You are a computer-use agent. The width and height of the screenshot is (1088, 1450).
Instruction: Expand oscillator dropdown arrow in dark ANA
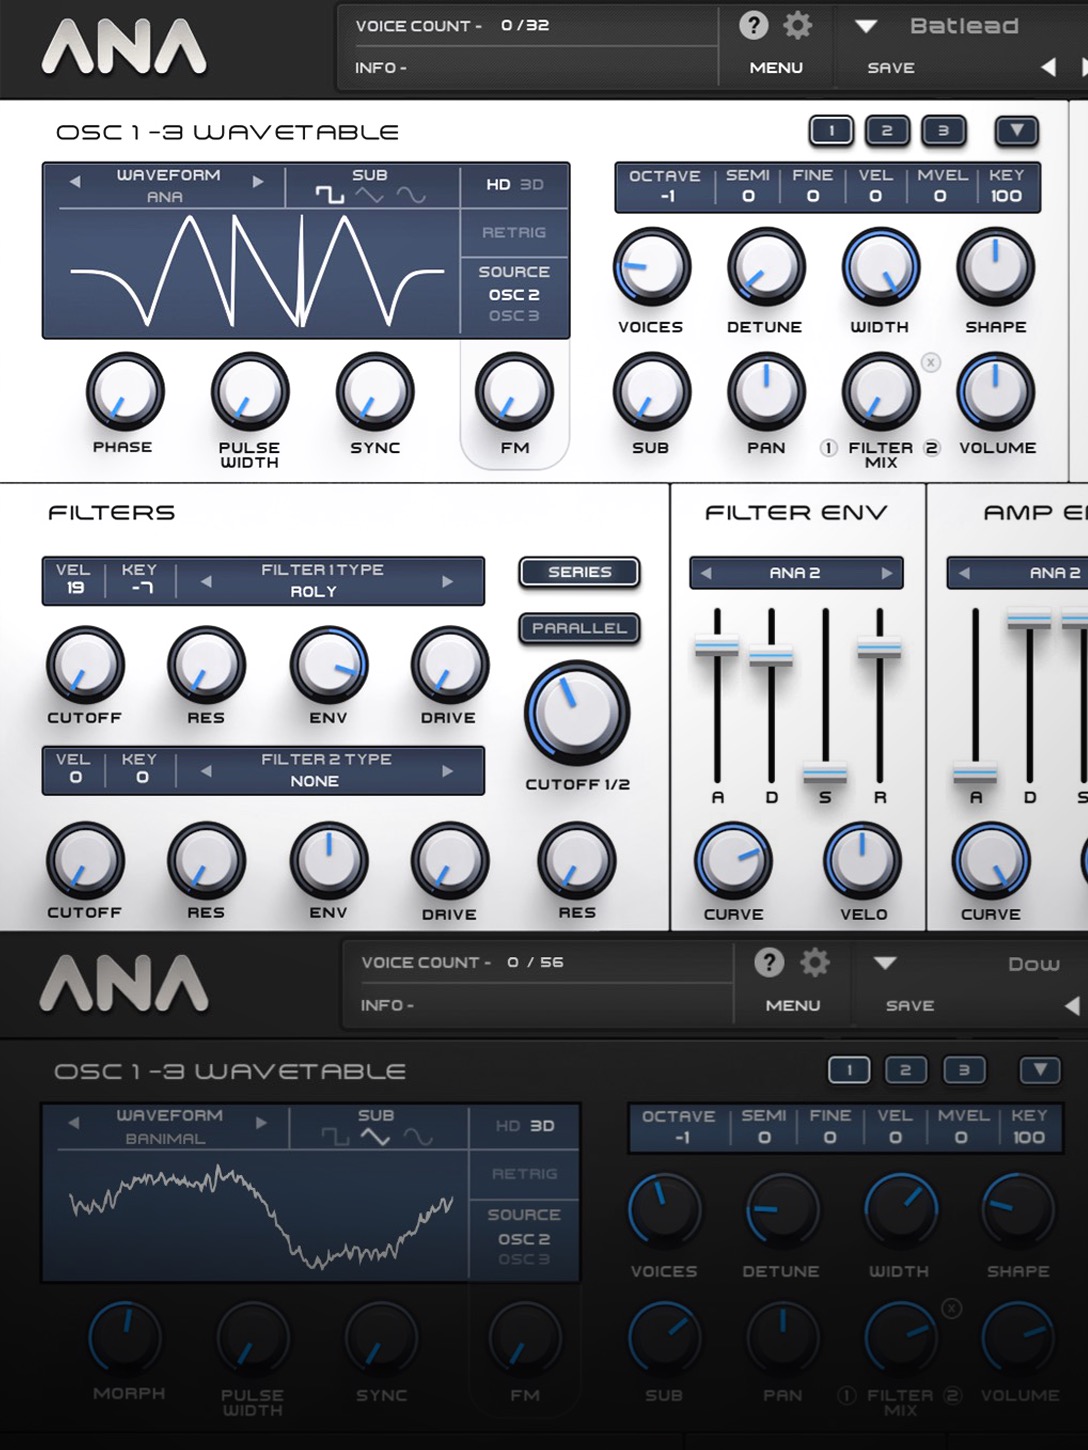click(1040, 1070)
